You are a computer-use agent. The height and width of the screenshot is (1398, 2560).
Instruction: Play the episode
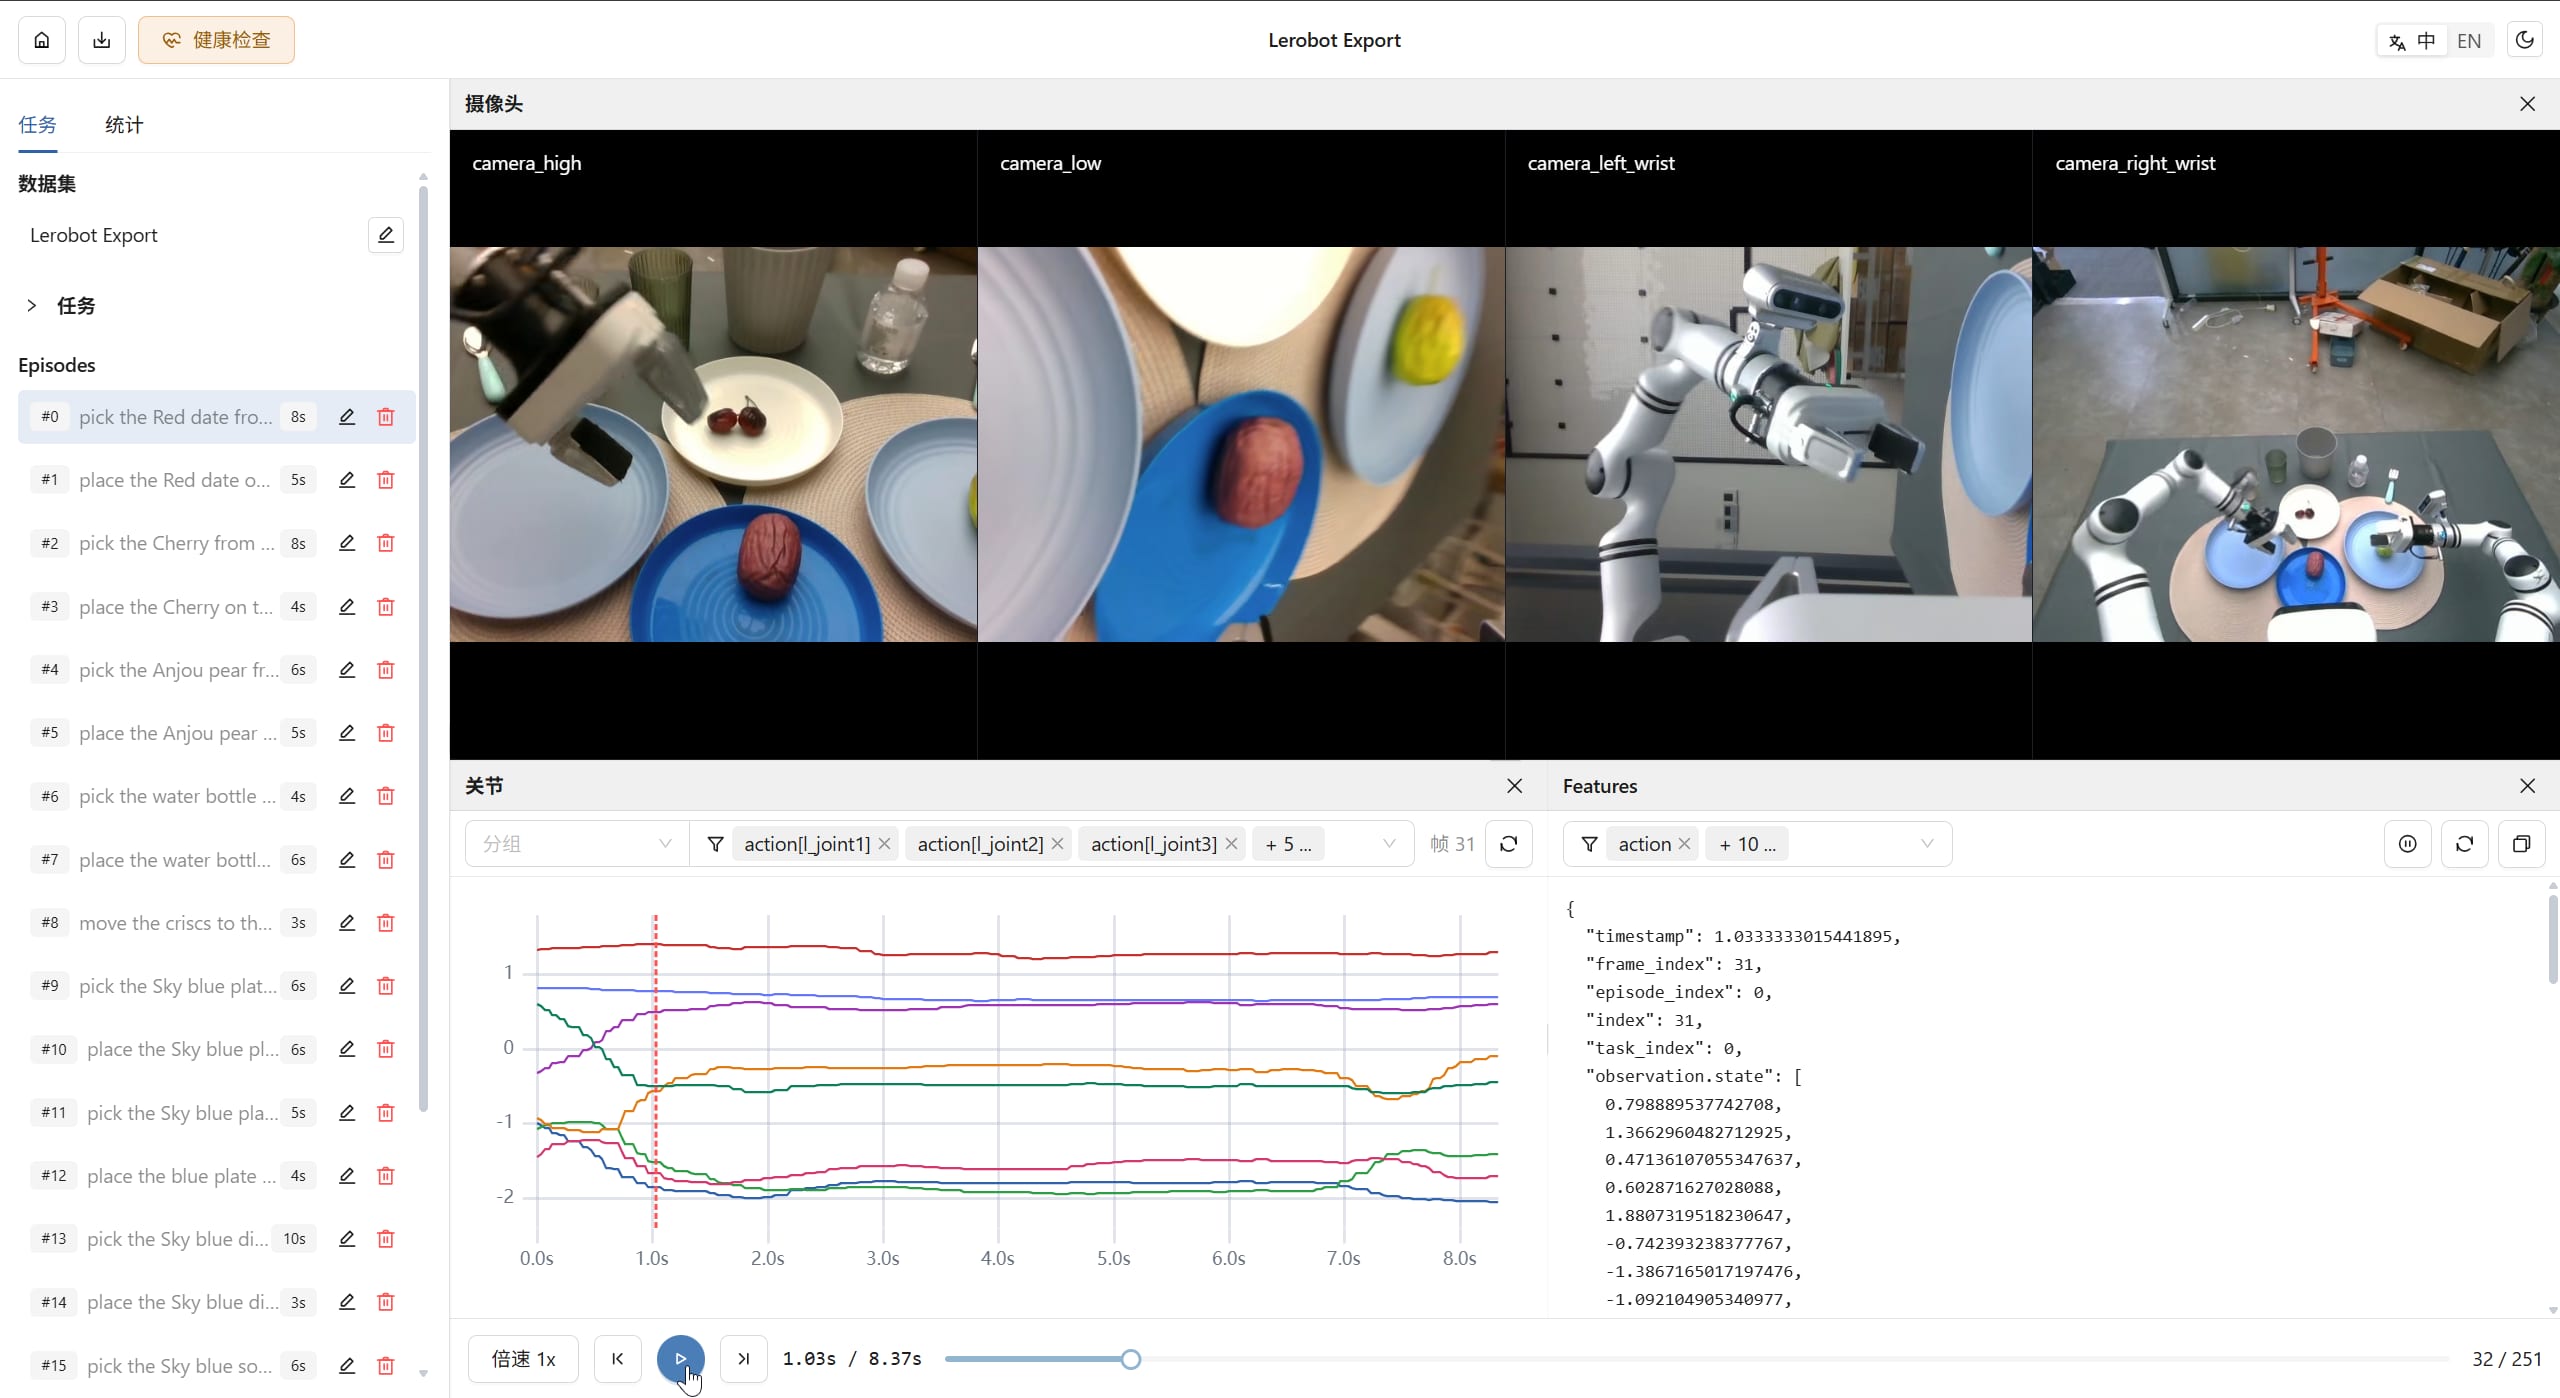click(680, 1359)
